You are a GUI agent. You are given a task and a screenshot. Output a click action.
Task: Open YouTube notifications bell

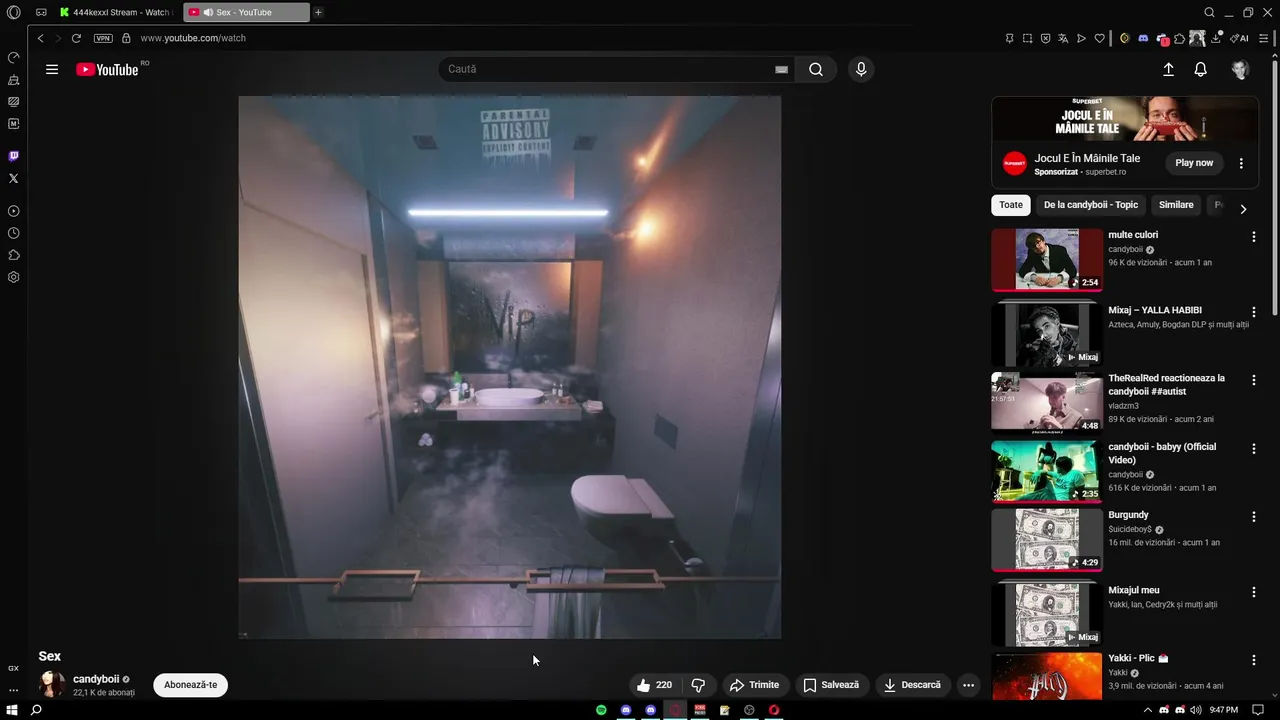[1201, 69]
